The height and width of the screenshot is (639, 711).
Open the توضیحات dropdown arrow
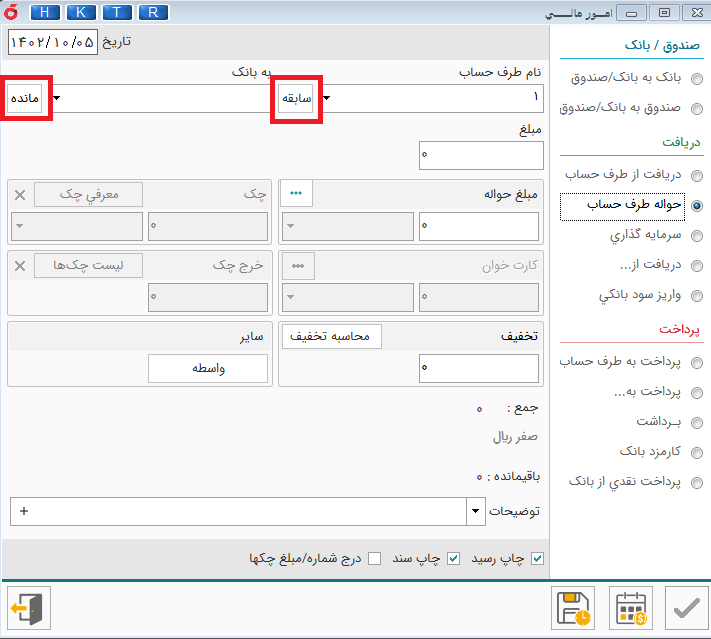pyautogui.click(x=475, y=511)
